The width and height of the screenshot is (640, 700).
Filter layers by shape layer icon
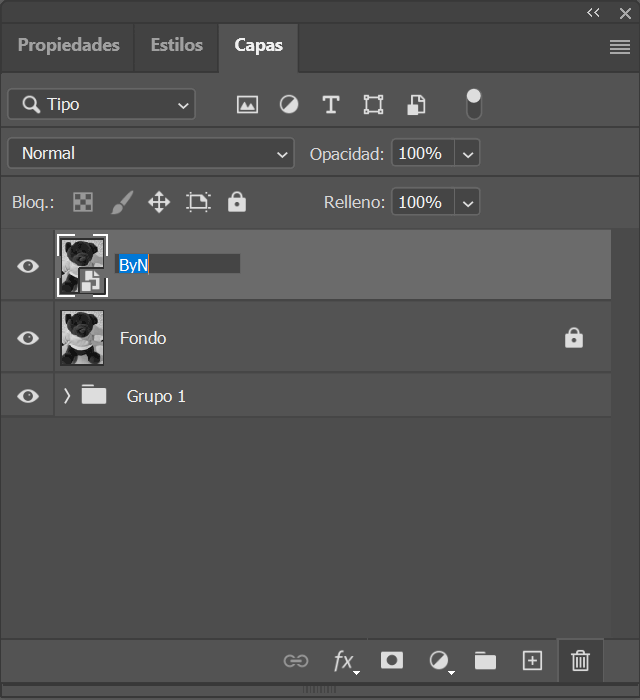point(373,105)
